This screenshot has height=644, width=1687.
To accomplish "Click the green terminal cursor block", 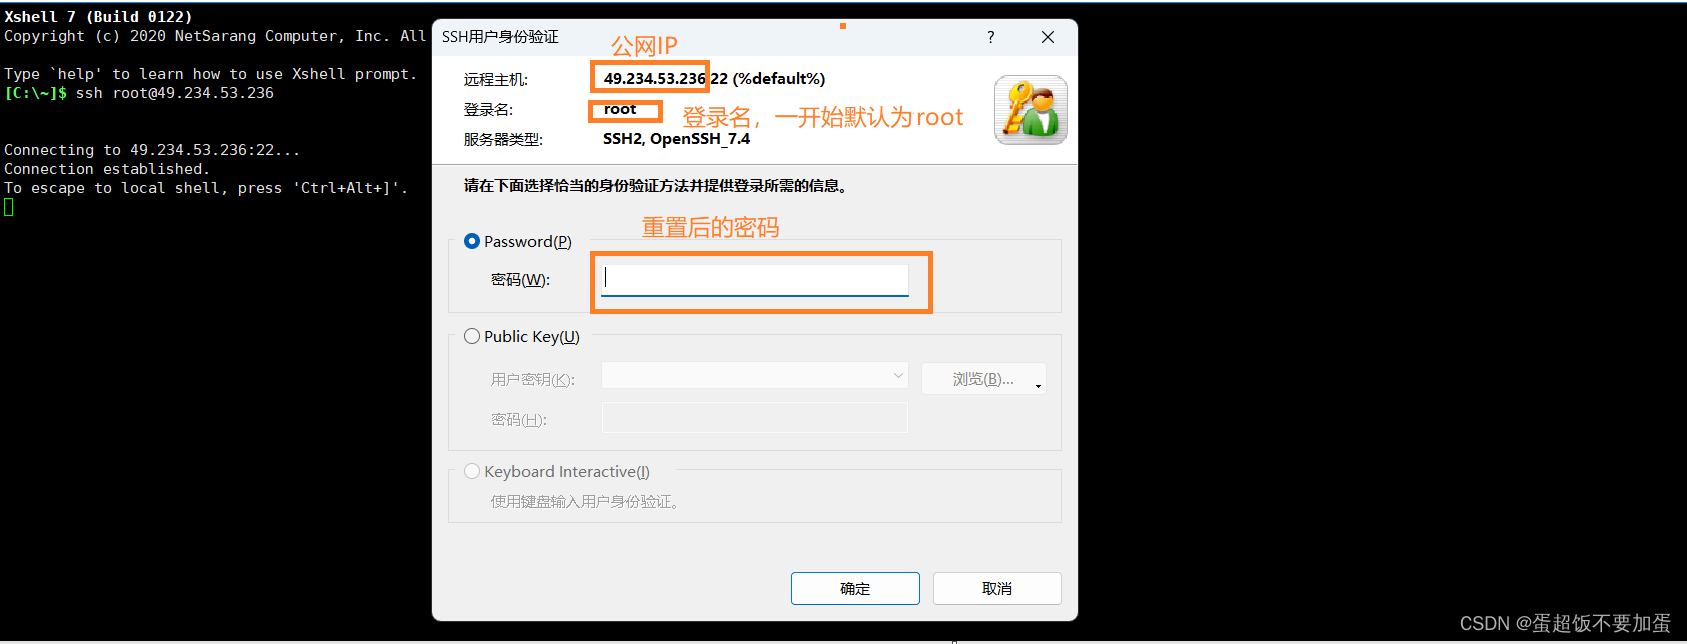I will pyautogui.click(x=9, y=207).
